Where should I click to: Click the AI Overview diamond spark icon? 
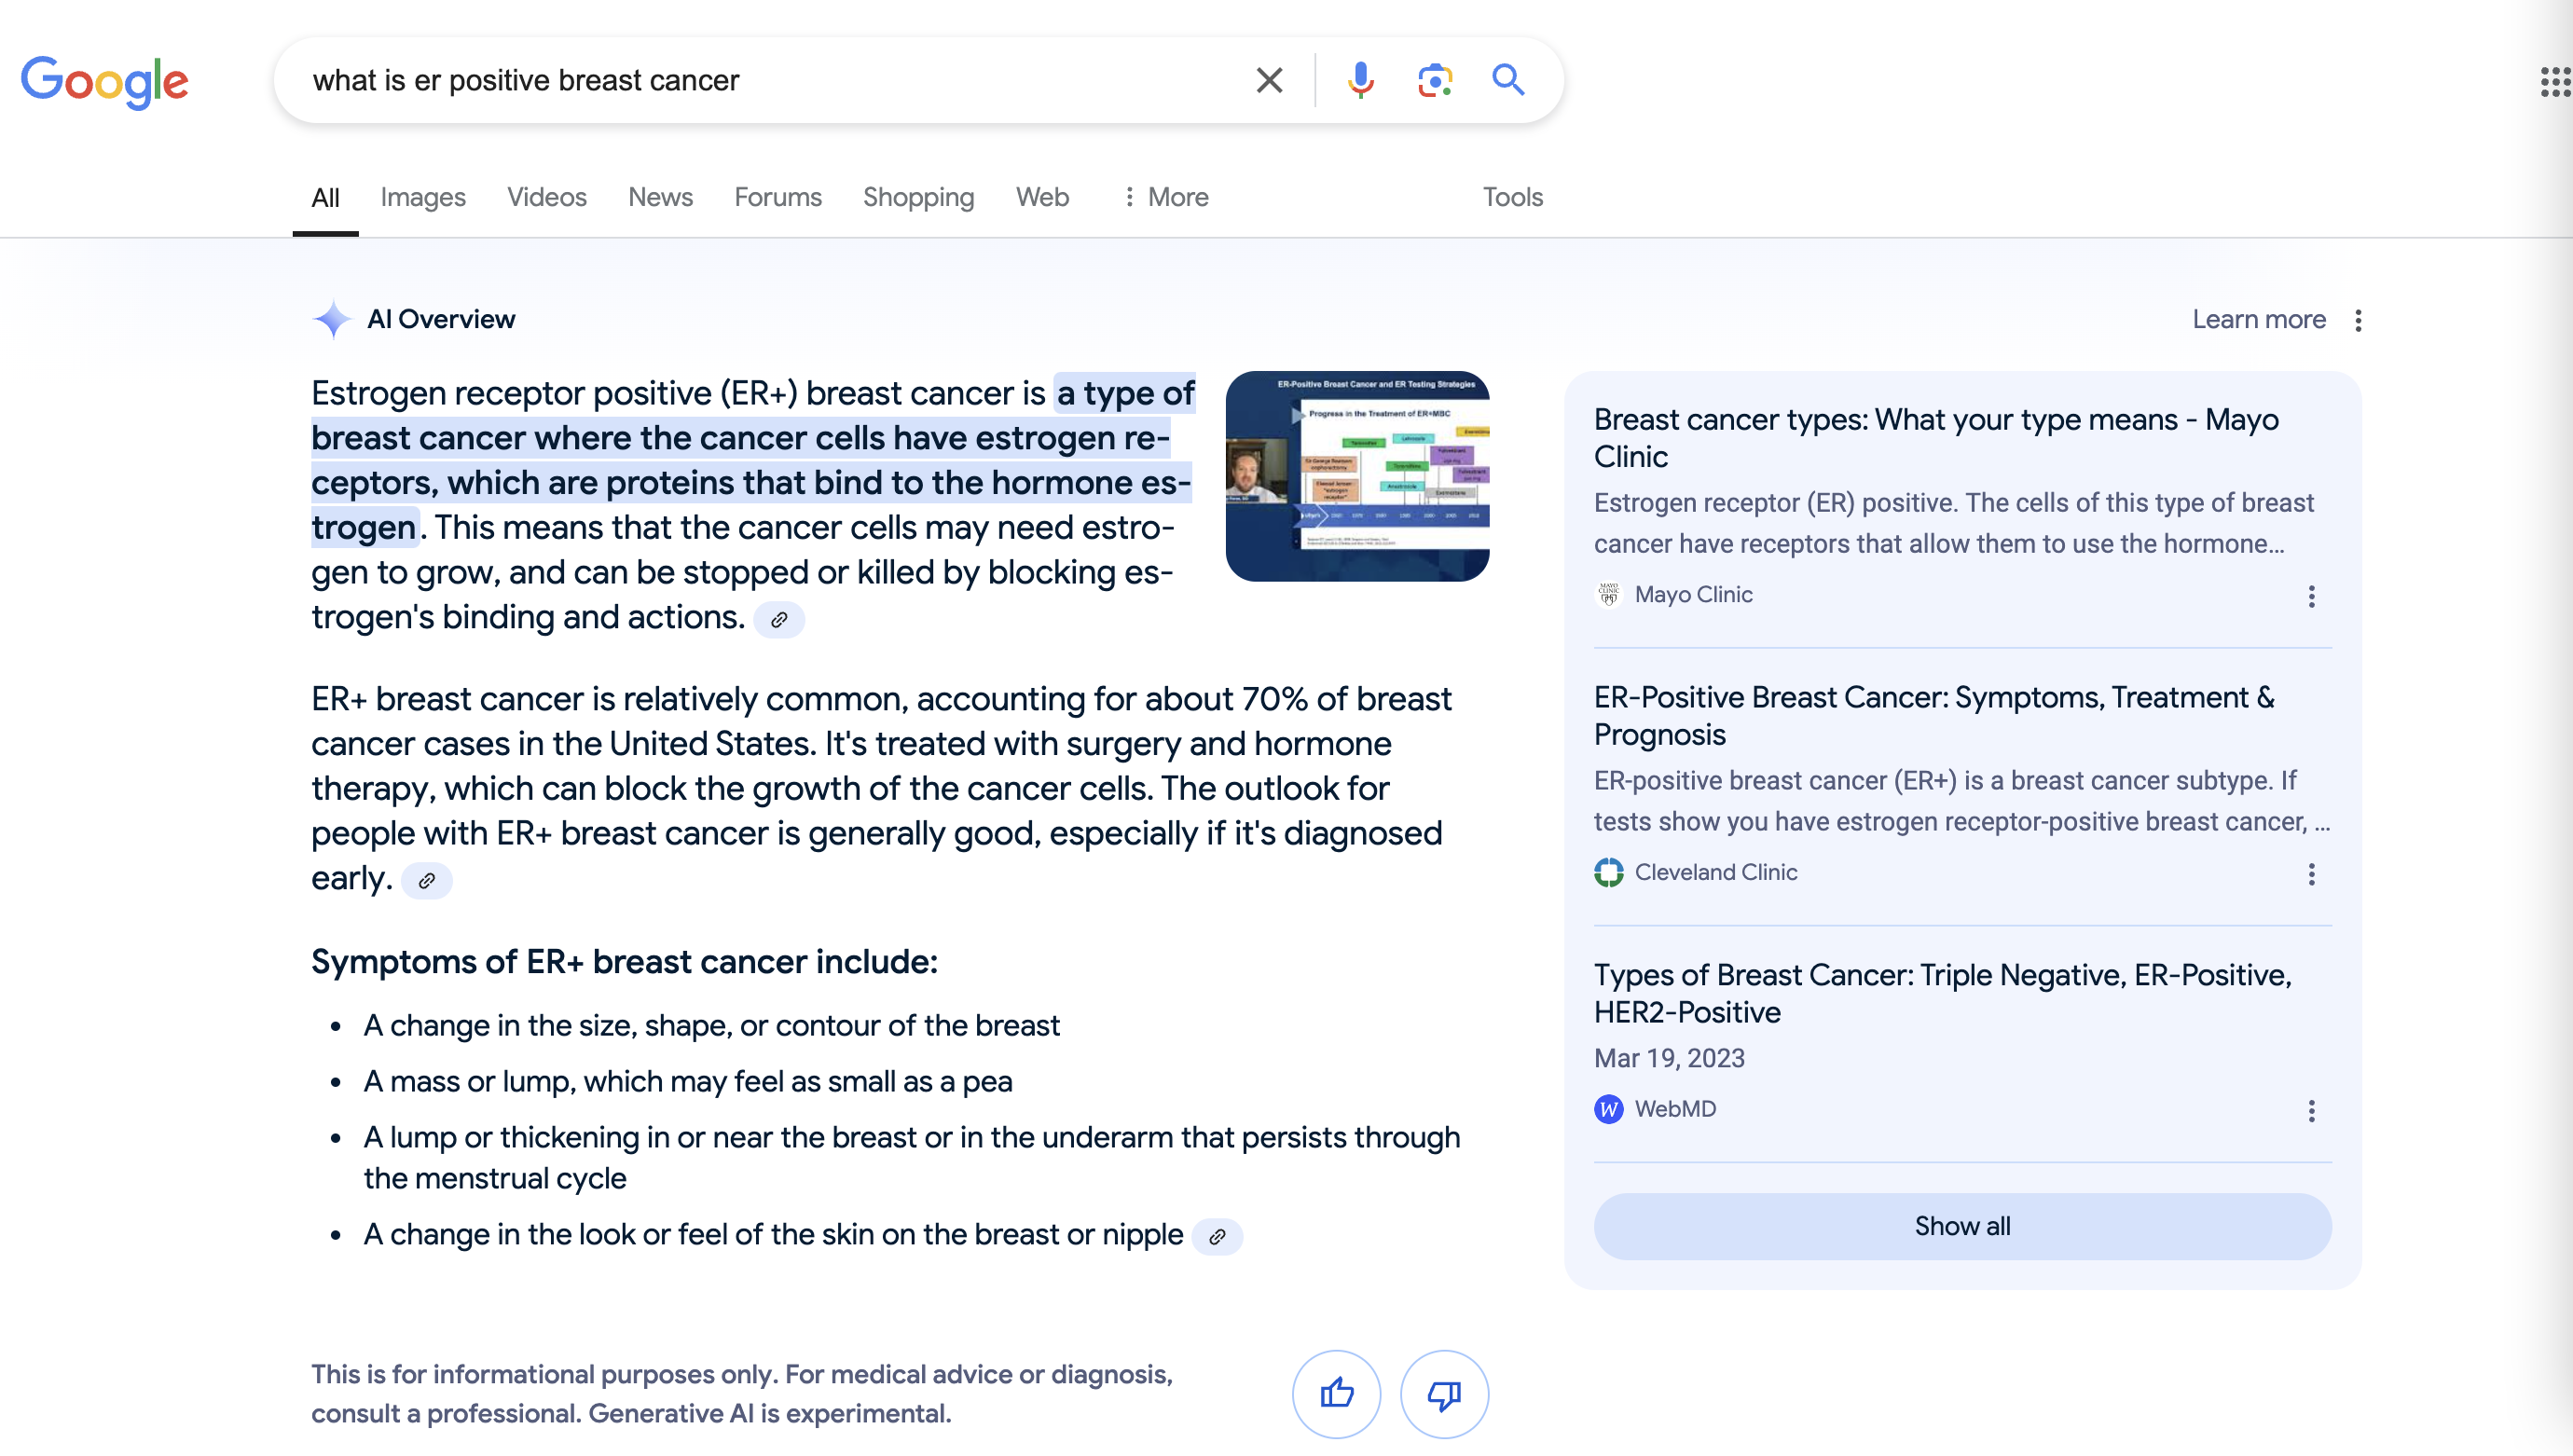332,318
